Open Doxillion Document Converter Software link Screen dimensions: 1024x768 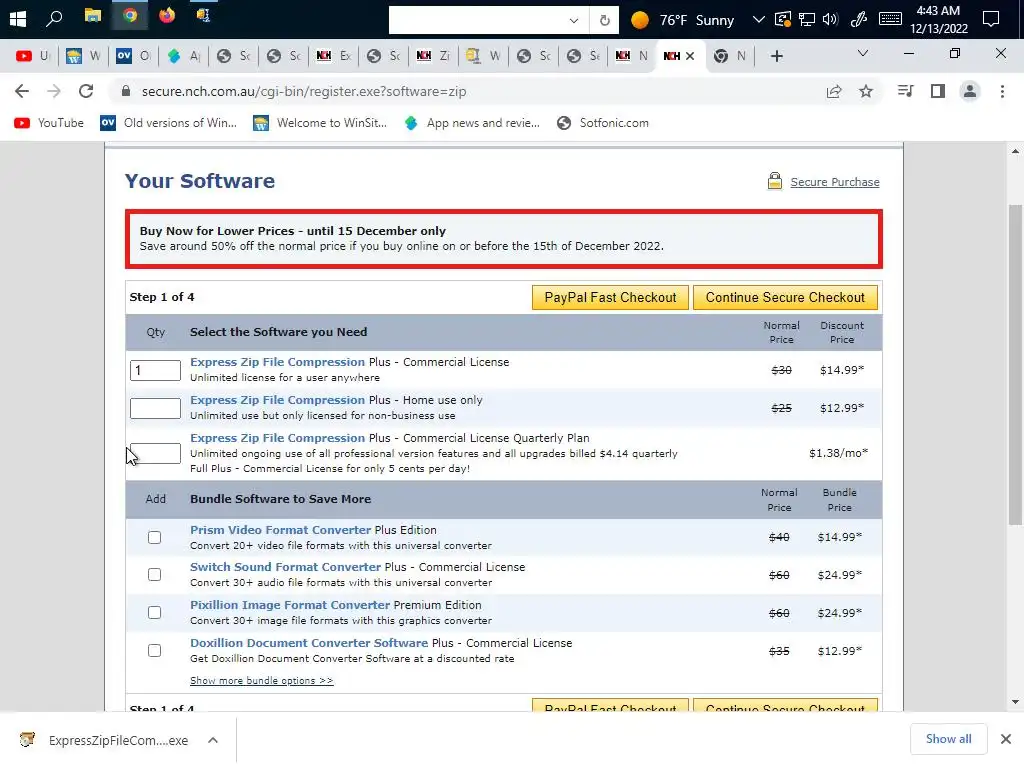(x=309, y=643)
